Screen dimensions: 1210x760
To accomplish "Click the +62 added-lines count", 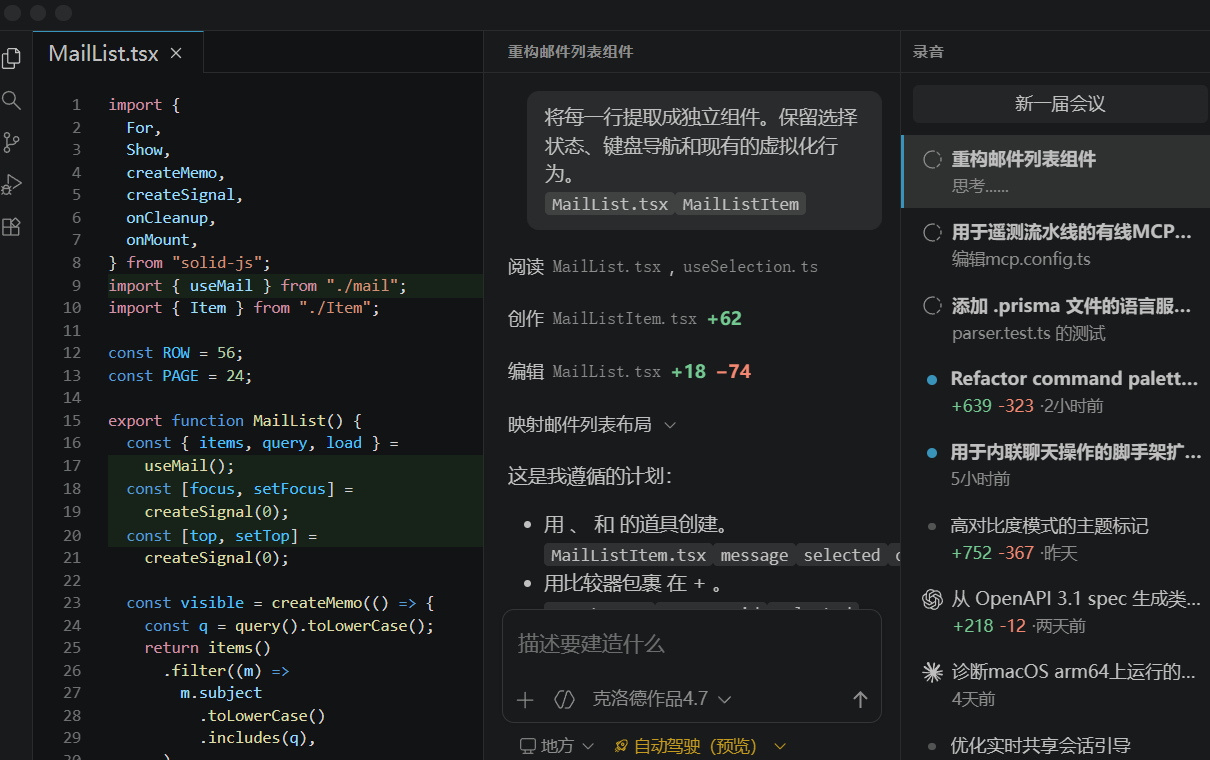I will (724, 319).
